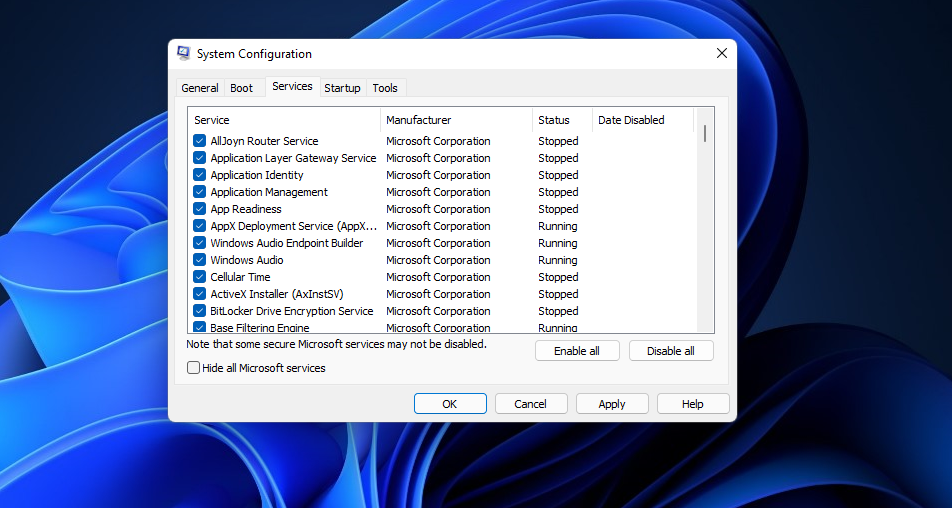Click the Enable all button

577,351
